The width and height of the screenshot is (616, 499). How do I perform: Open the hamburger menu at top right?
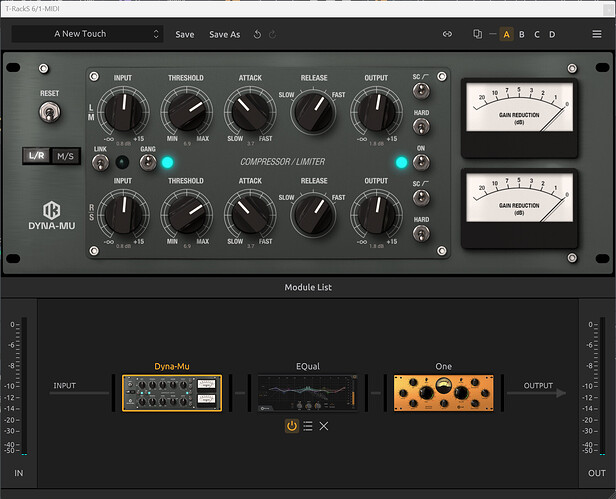pos(597,34)
